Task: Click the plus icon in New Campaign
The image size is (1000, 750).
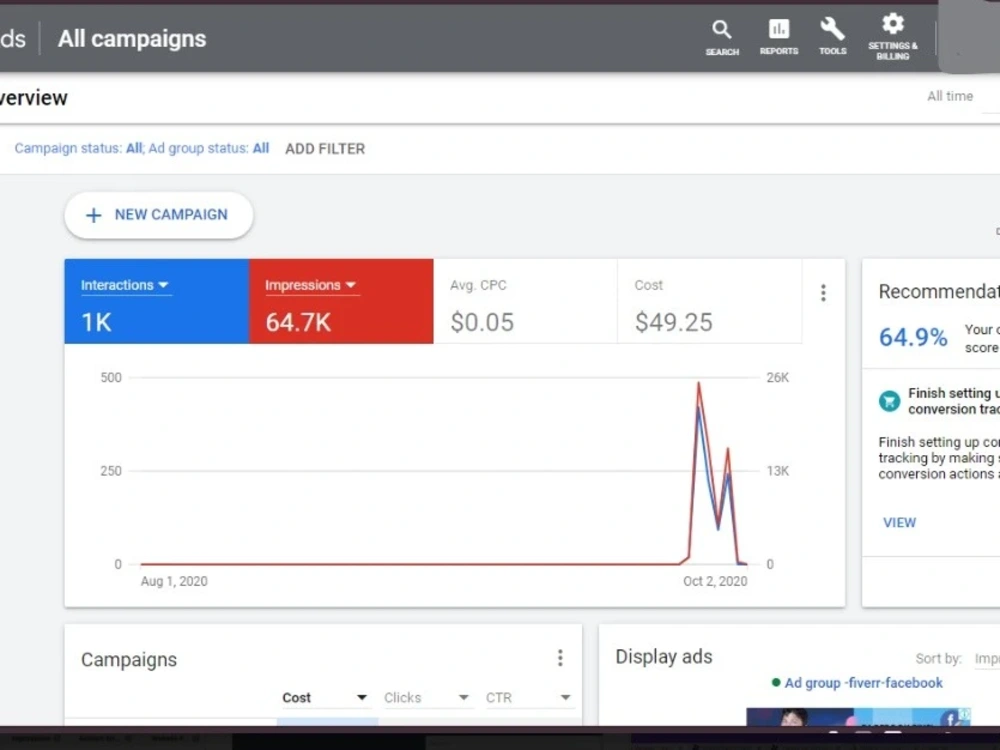Action: click(94, 215)
